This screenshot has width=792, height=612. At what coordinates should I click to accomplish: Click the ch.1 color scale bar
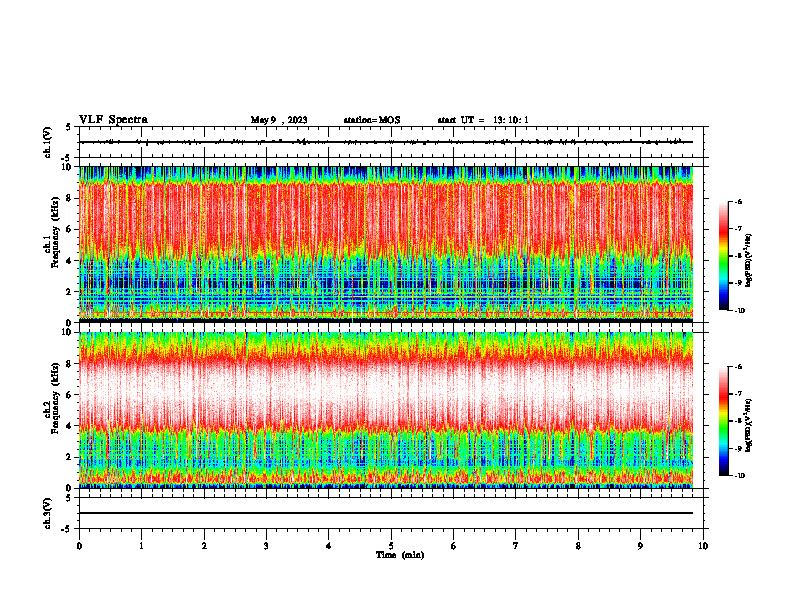[x=724, y=256]
